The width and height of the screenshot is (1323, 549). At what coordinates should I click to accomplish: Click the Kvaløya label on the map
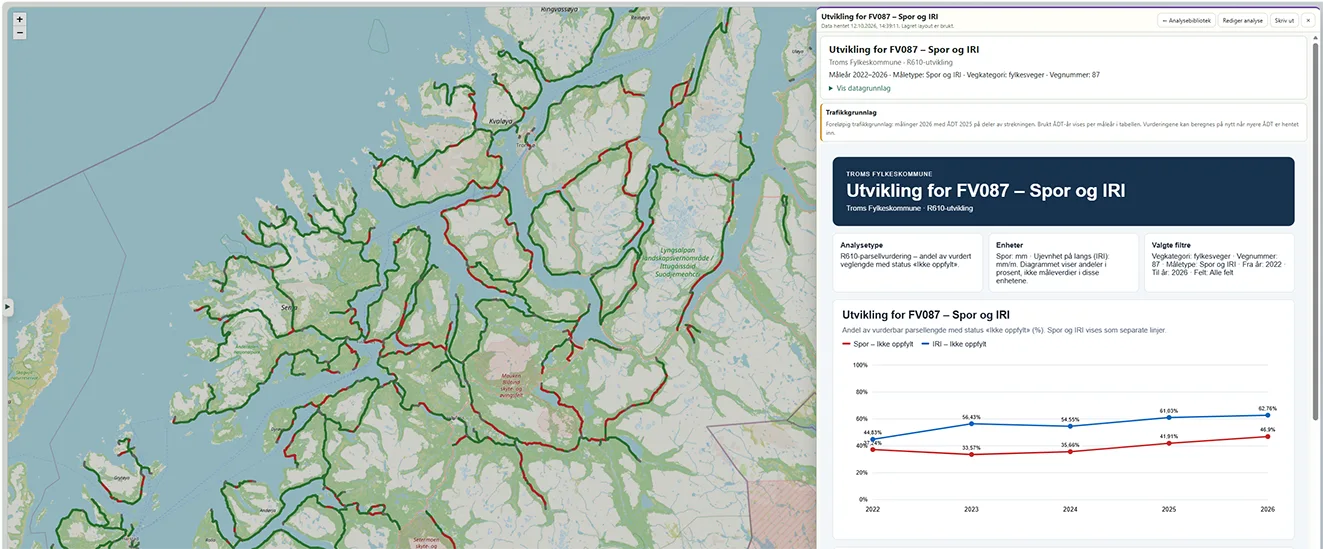(x=499, y=121)
